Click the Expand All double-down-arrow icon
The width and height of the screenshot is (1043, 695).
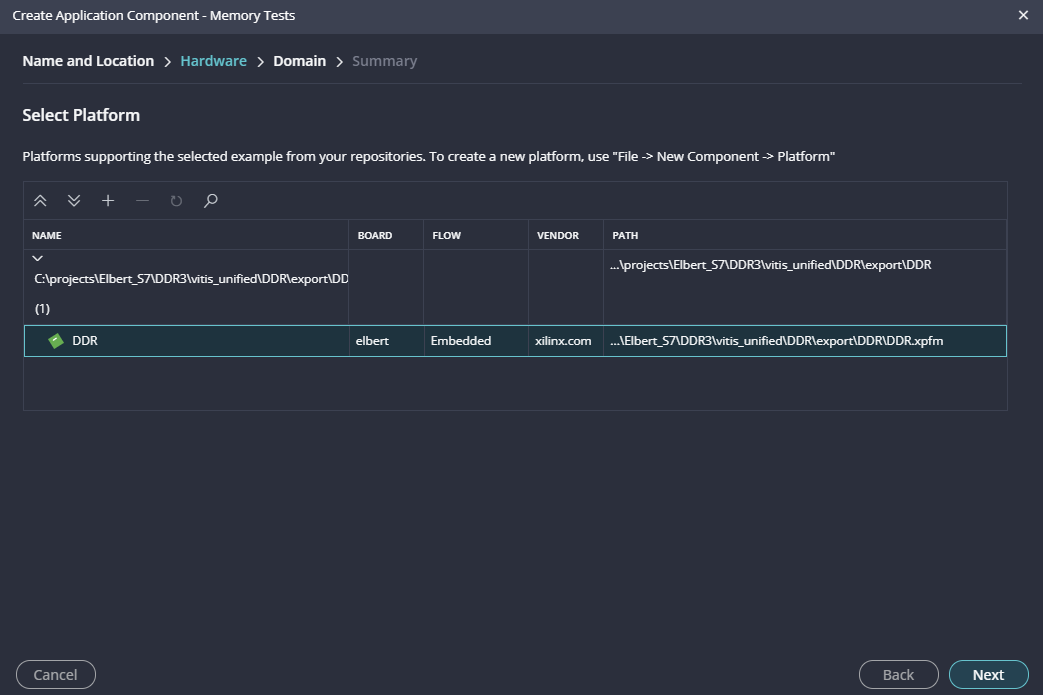[74, 201]
